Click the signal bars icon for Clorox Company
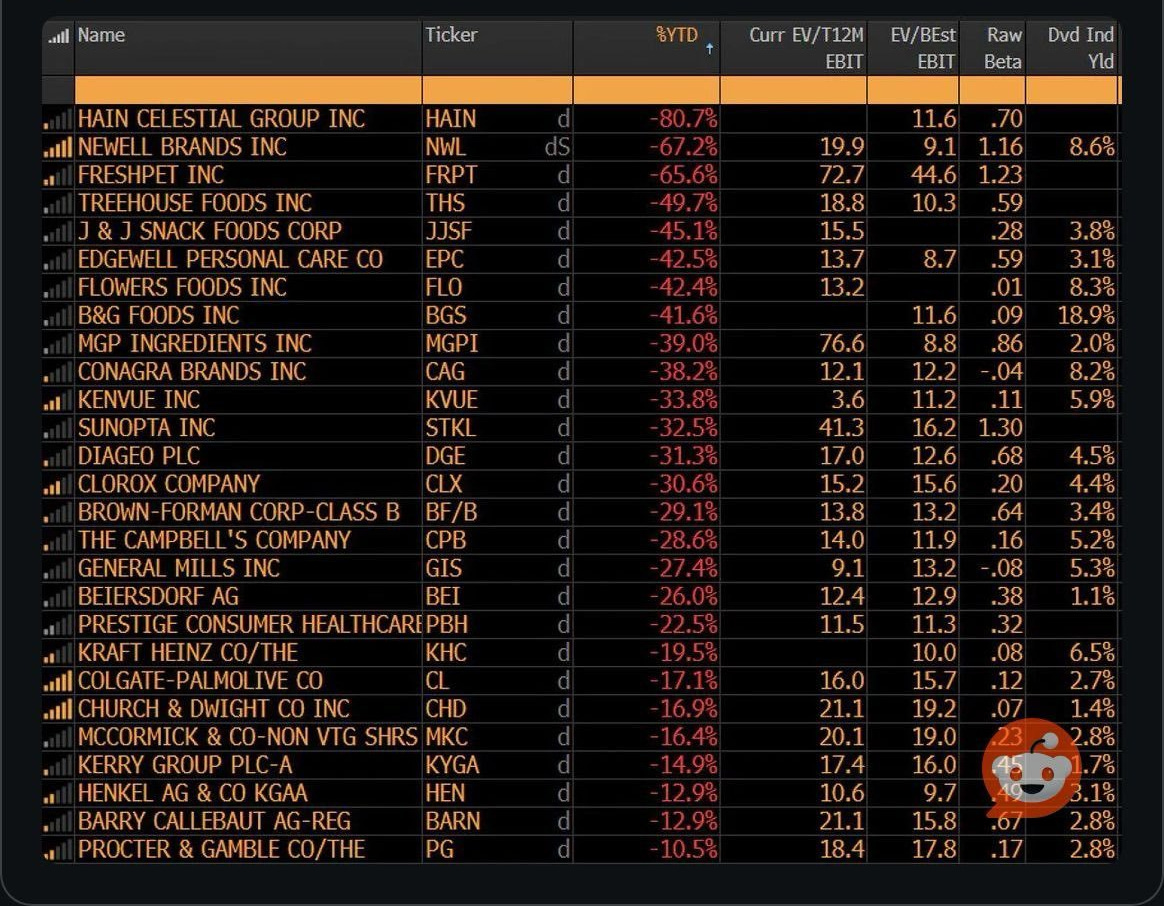1164x906 pixels. pyautogui.click(x=58, y=484)
